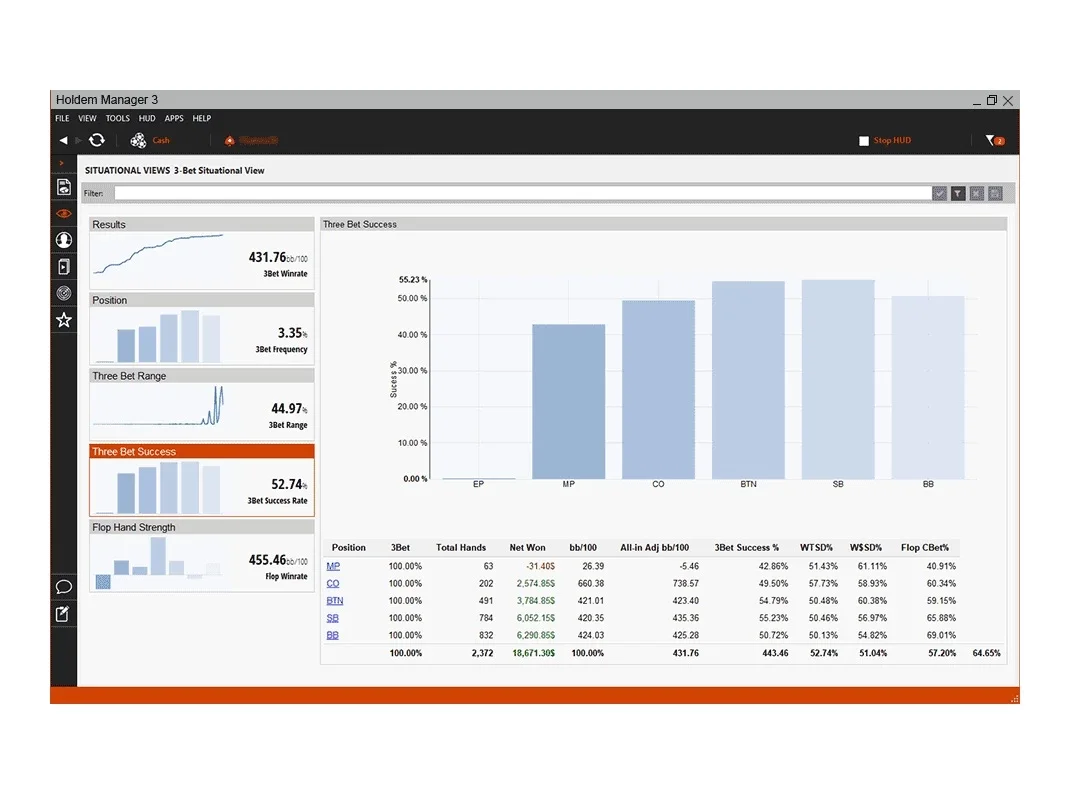Click the BTN bar in the chart
Screen dimensions: 1069x793
point(749,380)
